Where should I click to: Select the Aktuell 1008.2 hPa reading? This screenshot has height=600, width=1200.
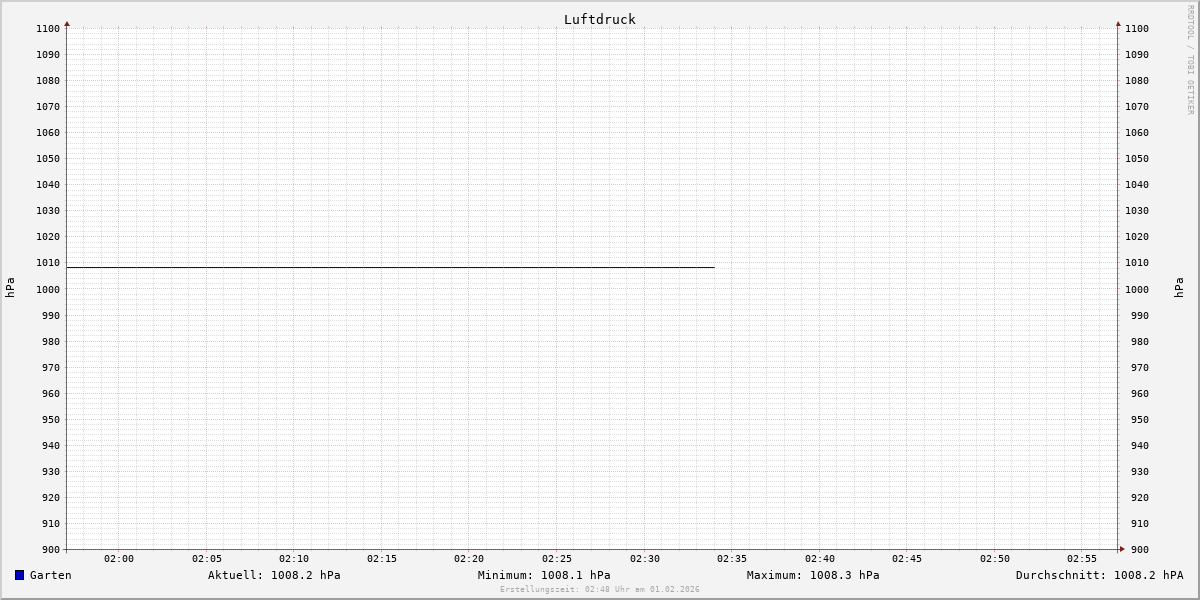pyautogui.click(x=274, y=575)
